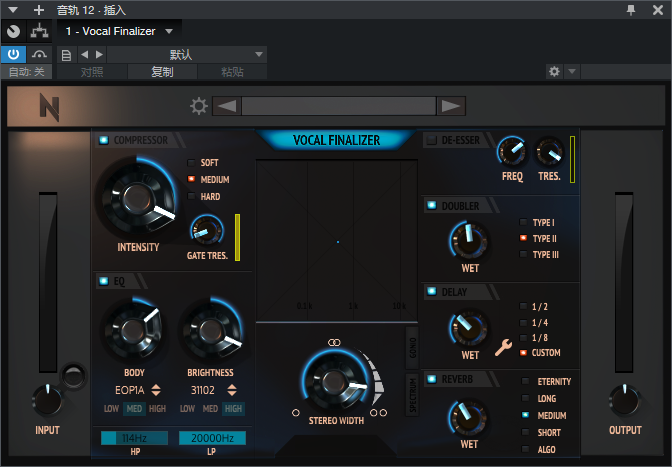Click the 复制 copy button
This screenshot has width=672, height=467.
(x=162, y=72)
